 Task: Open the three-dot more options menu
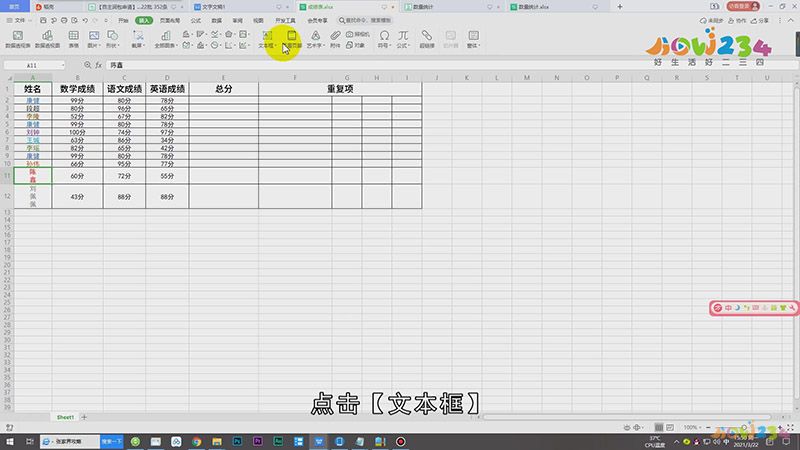click(x=780, y=20)
